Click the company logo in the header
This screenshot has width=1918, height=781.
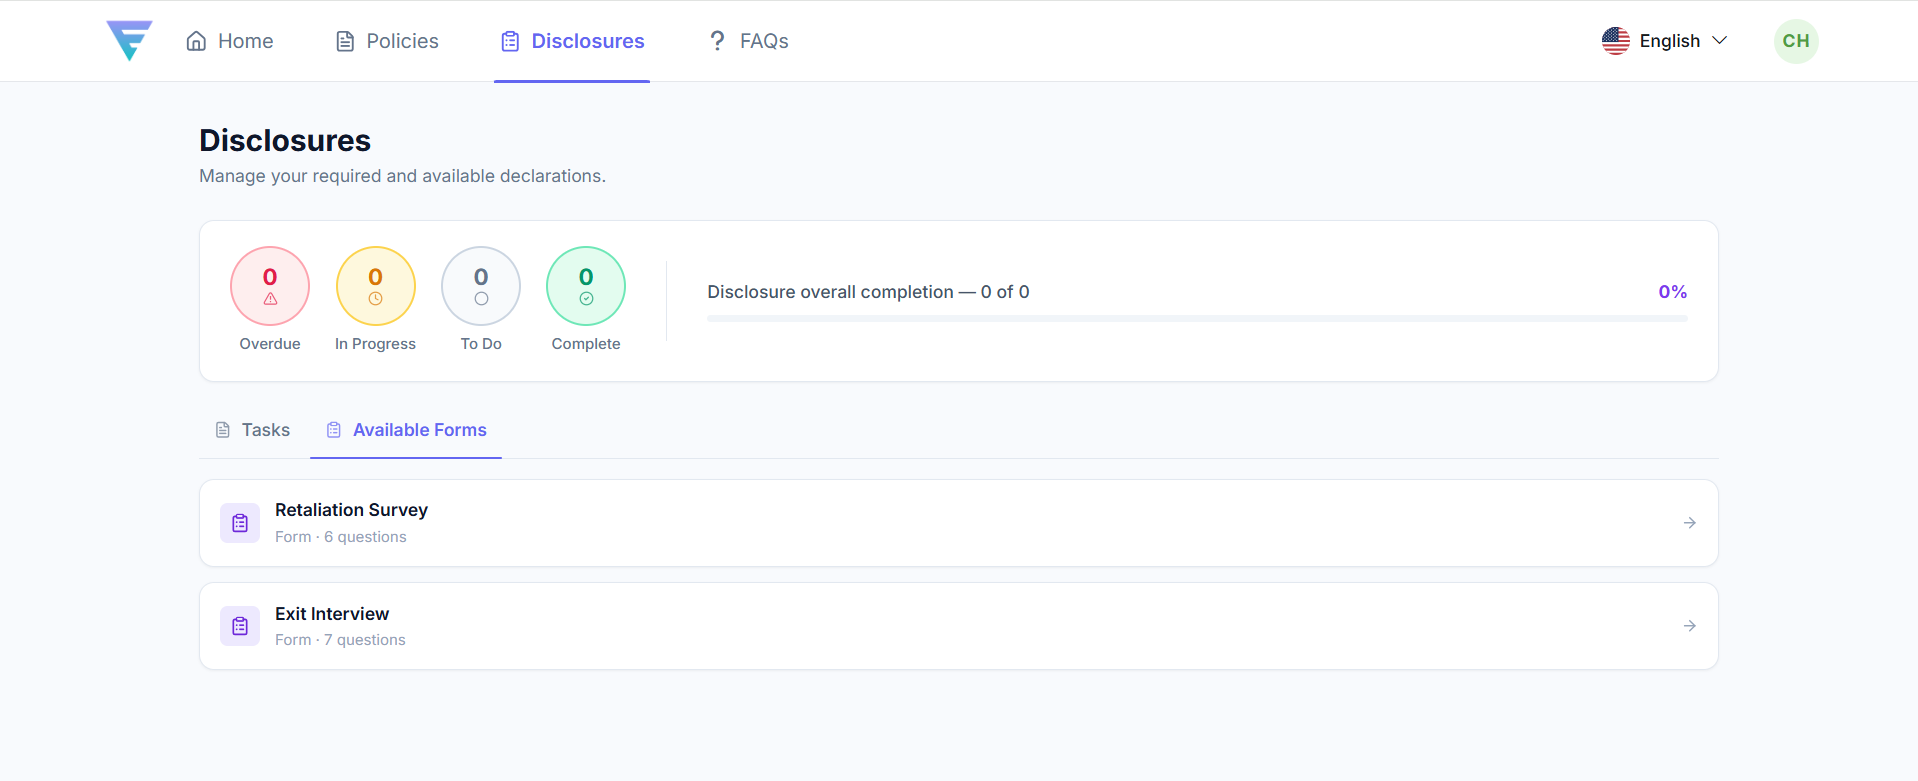129,41
